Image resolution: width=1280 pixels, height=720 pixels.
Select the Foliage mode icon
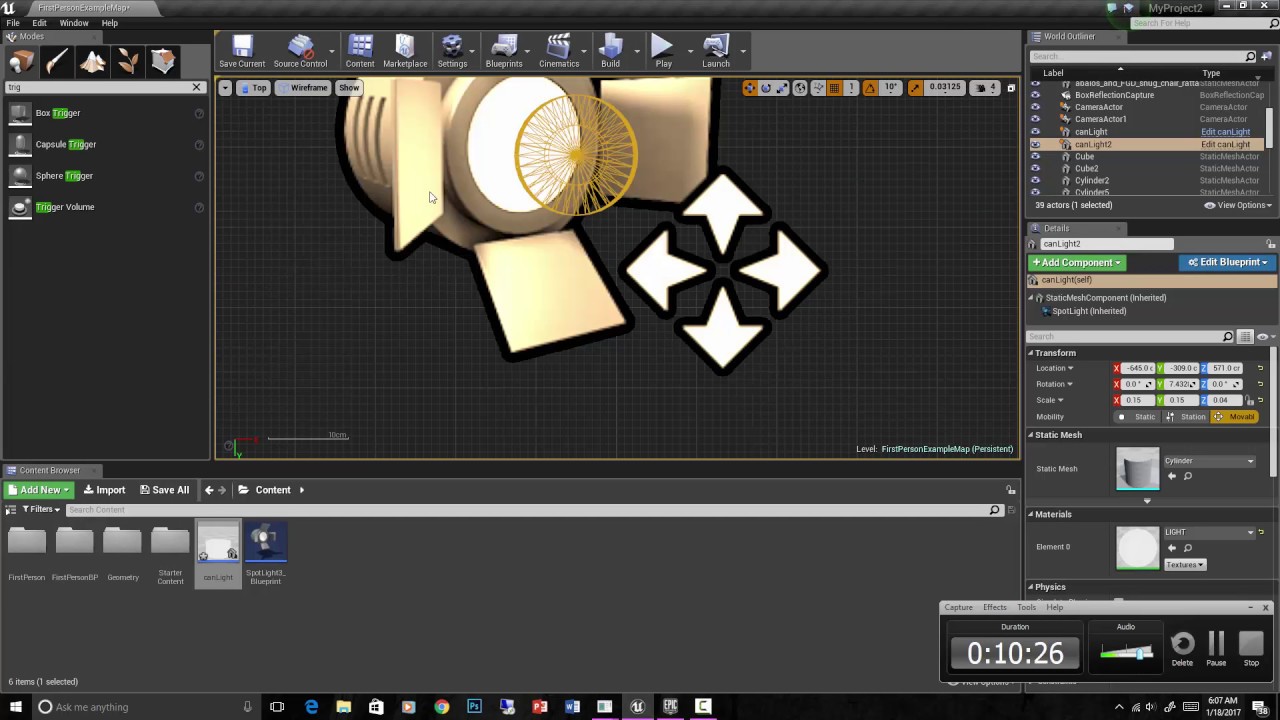[128, 62]
